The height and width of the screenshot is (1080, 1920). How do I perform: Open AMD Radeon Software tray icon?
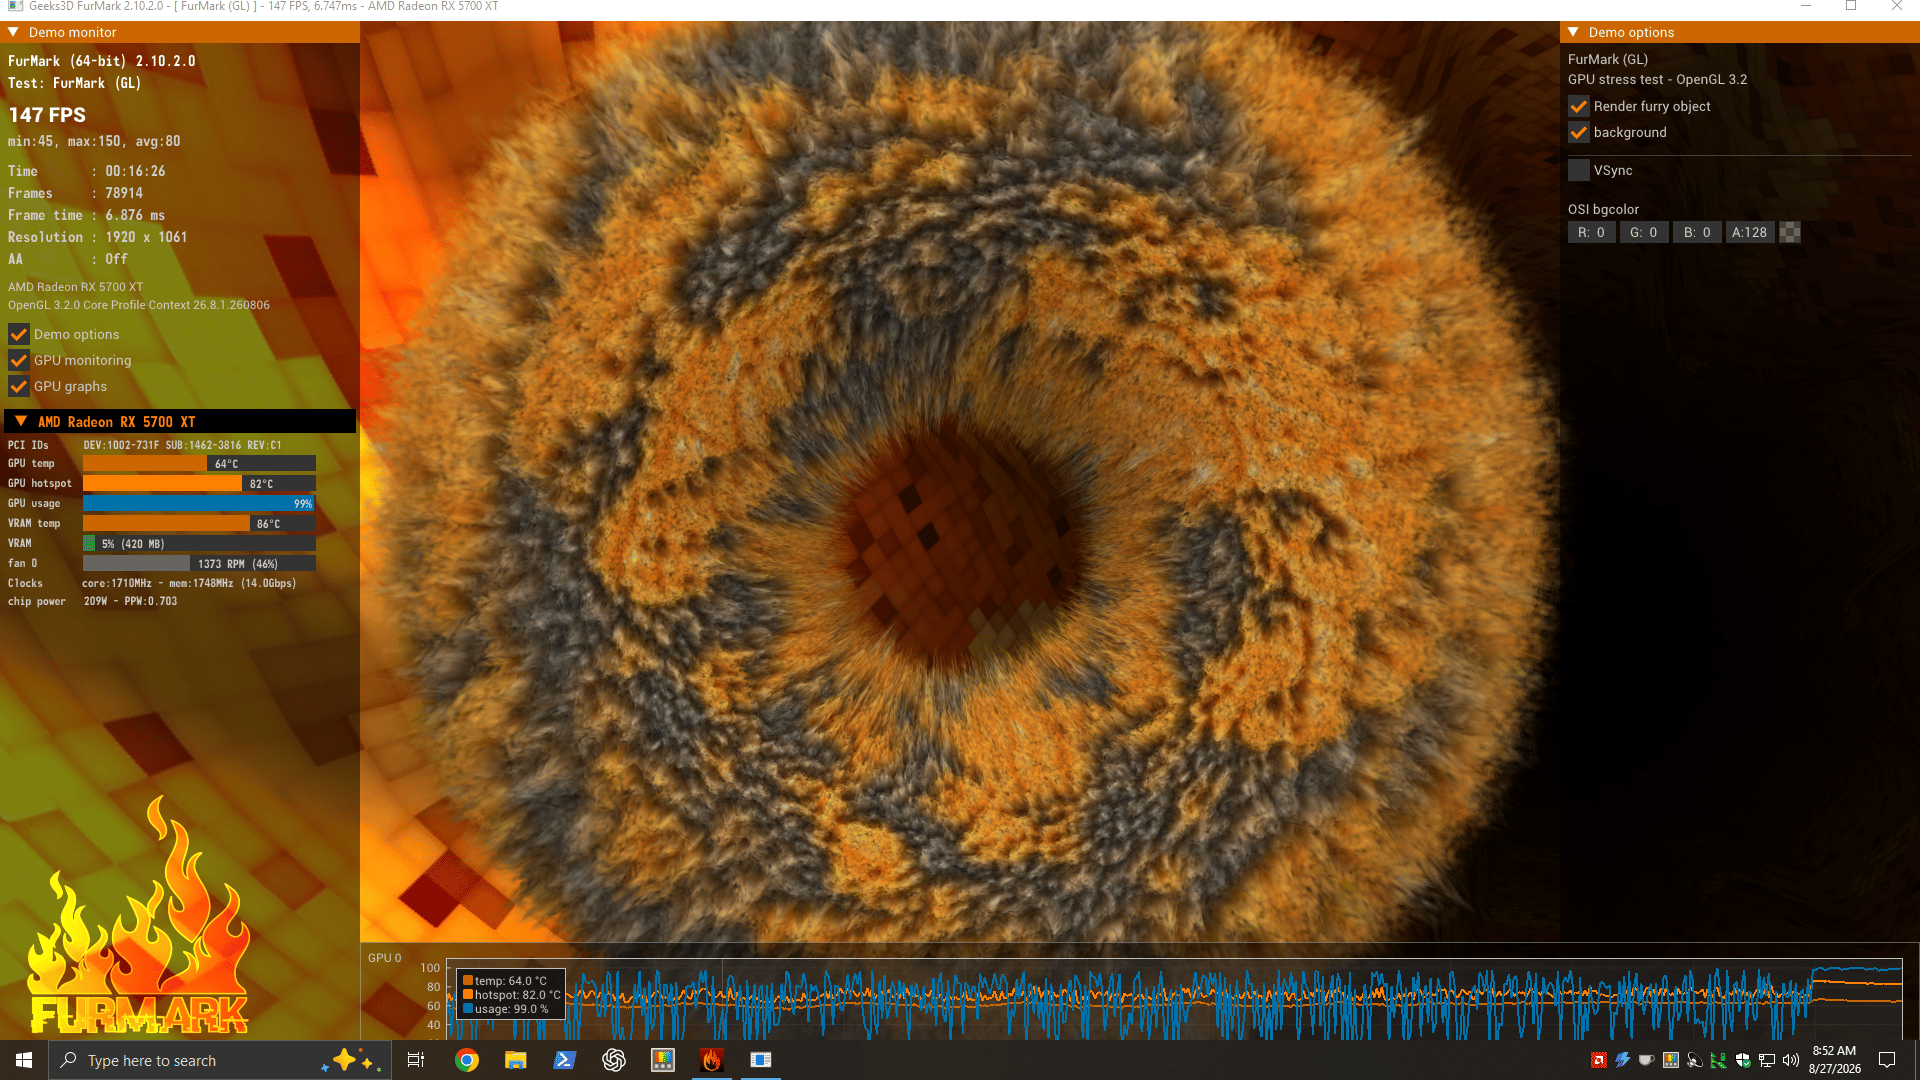(x=1598, y=1060)
